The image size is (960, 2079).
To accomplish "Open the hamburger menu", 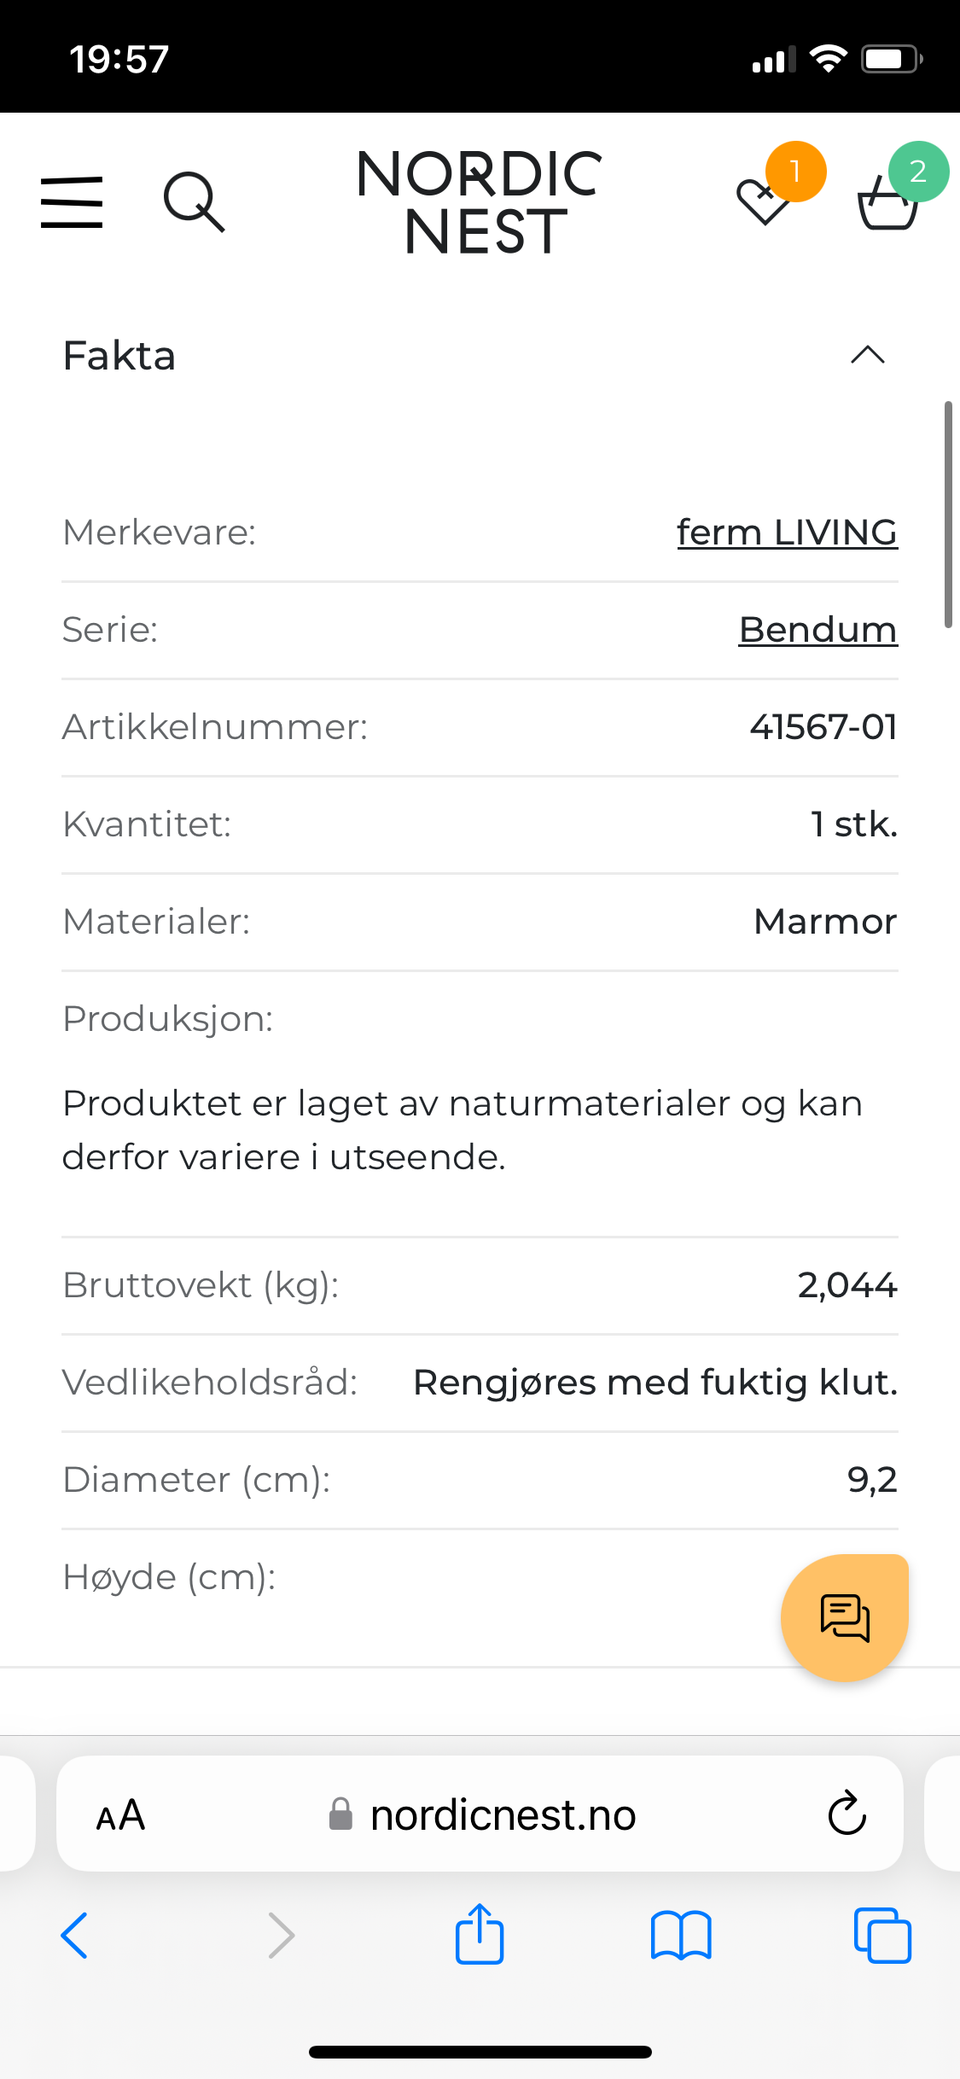I will [71, 202].
